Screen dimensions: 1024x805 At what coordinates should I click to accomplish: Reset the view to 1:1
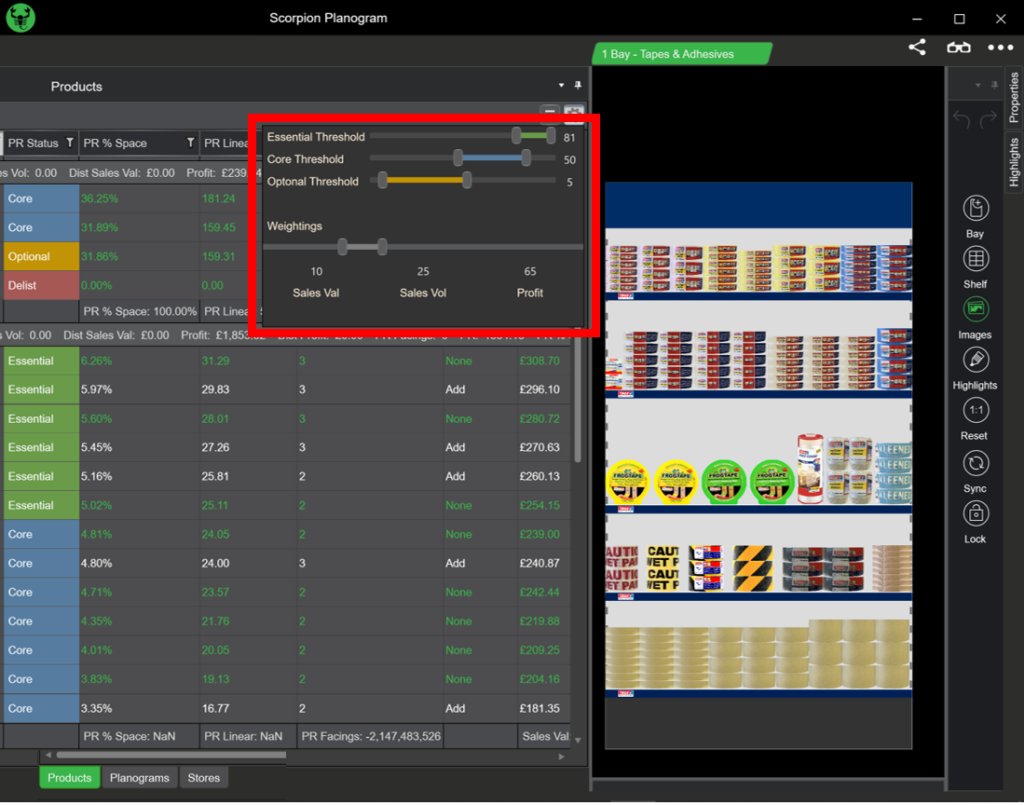975,411
